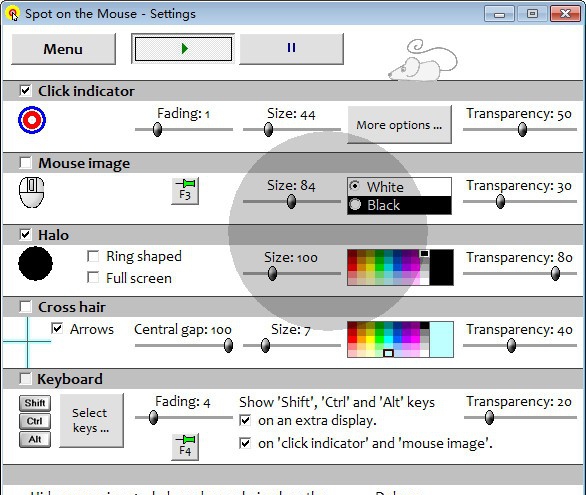Image resolution: width=586 pixels, height=495 pixels.
Task: Click the red-blue click indicator target icon
Action: pos(32,120)
